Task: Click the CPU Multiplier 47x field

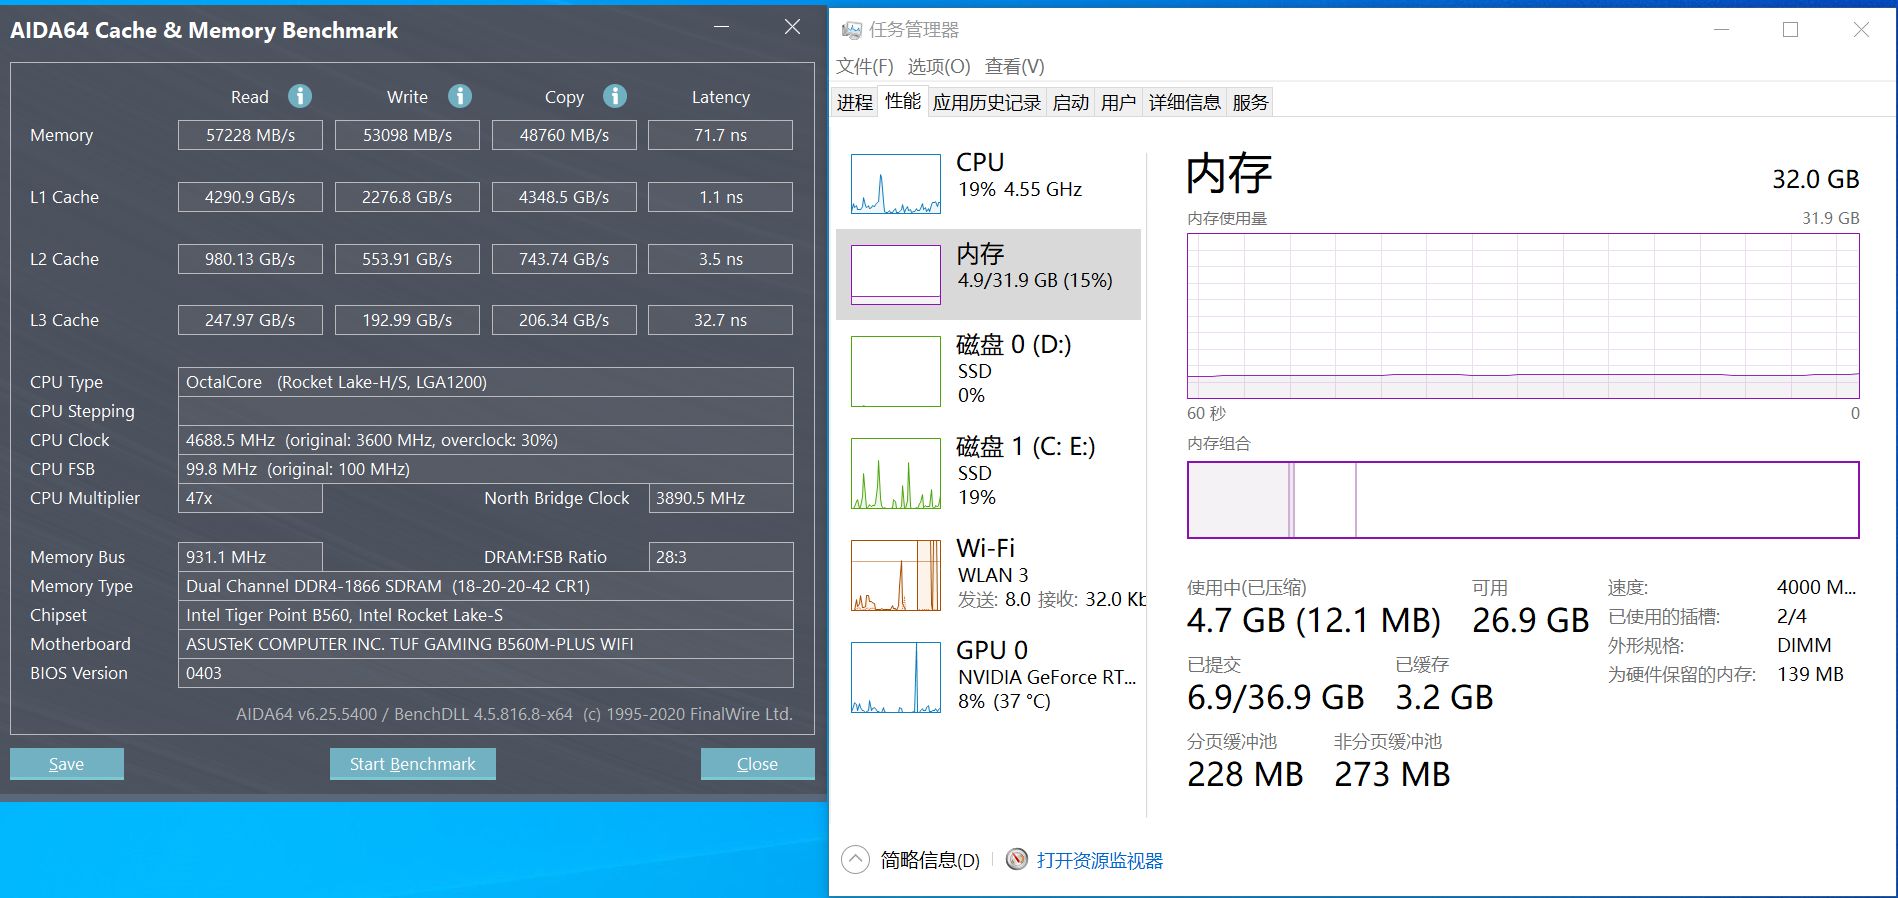Action: coord(250,498)
